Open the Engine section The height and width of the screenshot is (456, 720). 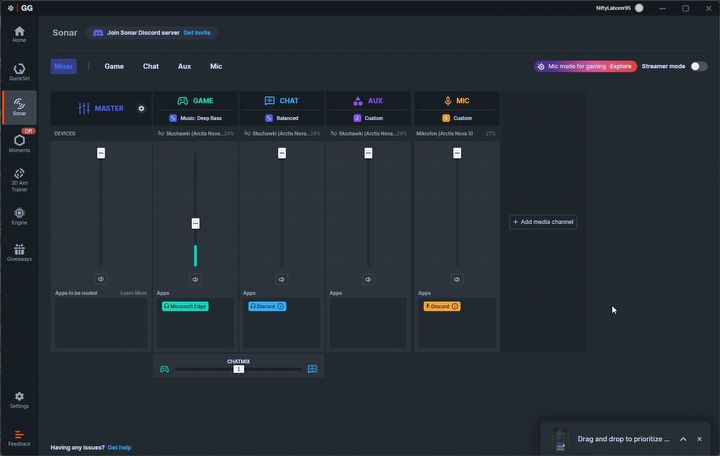click(19, 216)
